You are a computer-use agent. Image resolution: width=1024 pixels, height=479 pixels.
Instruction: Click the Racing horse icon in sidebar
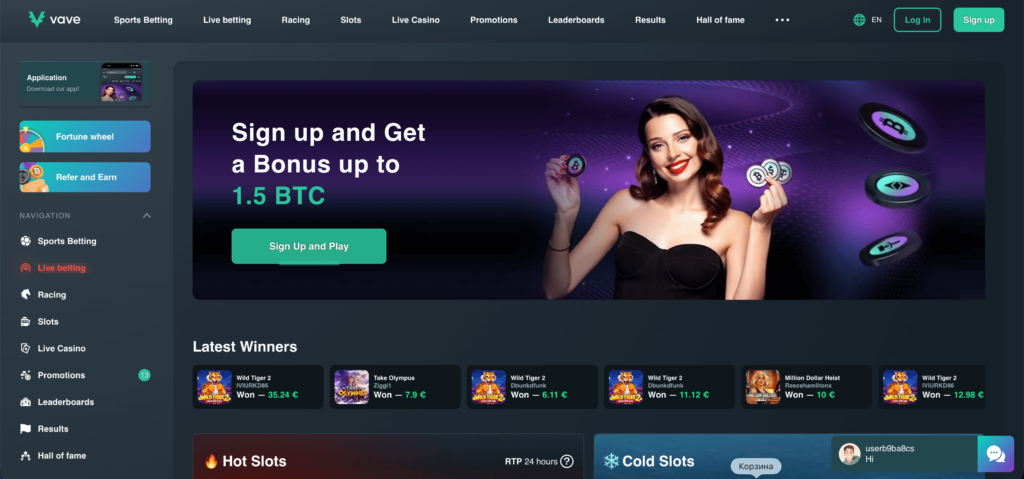pyautogui.click(x=25, y=295)
